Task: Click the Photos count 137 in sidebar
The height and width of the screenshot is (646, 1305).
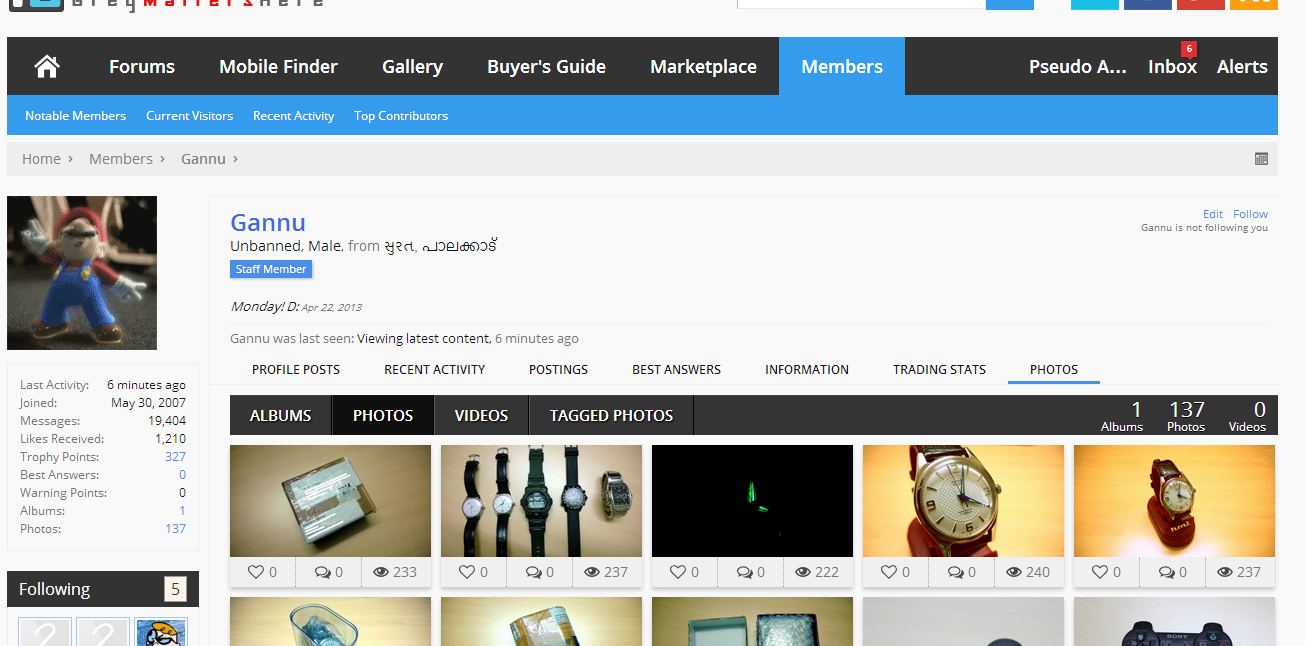Action: (175, 529)
